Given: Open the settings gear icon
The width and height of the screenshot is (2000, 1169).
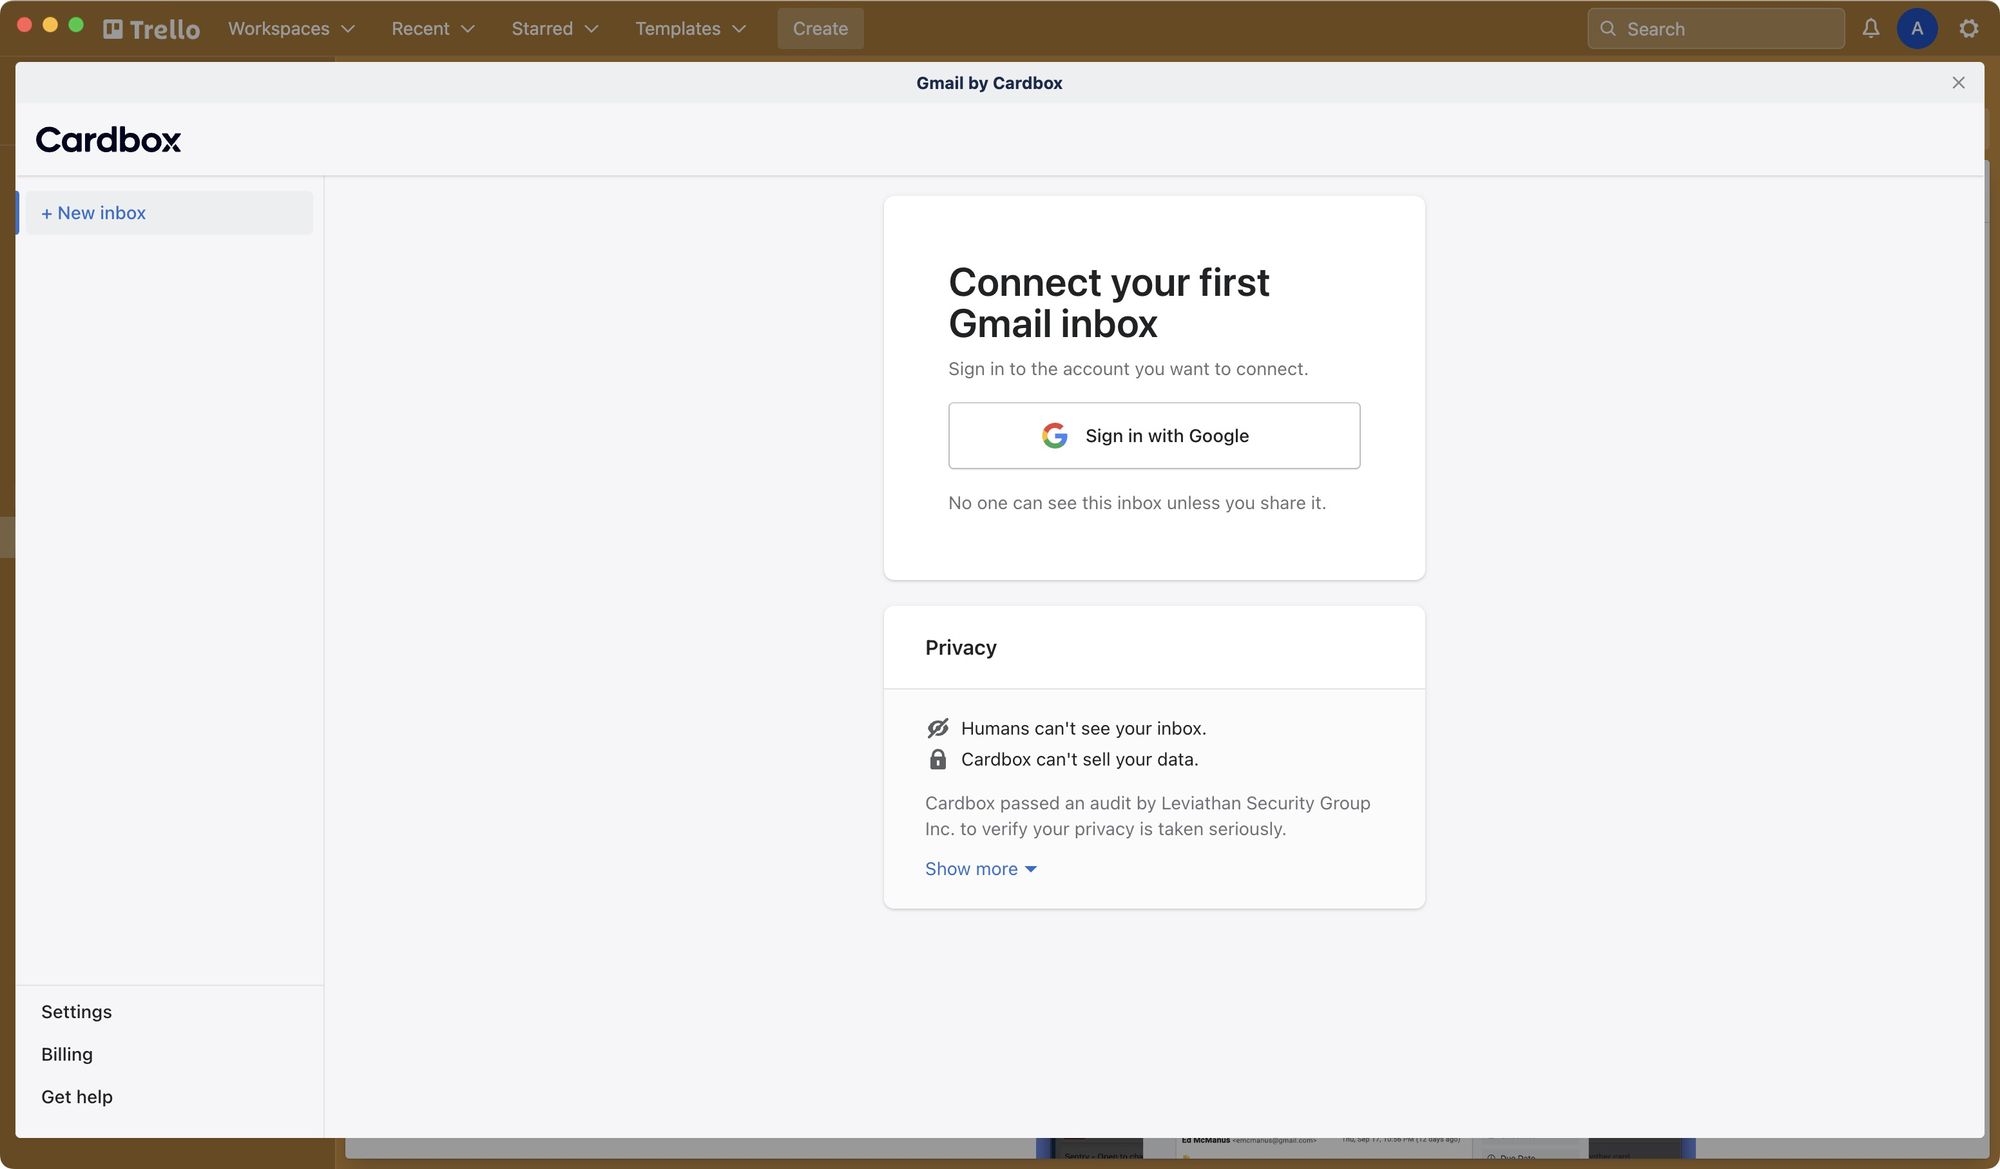Looking at the screenshot, I should (1968, 28).
